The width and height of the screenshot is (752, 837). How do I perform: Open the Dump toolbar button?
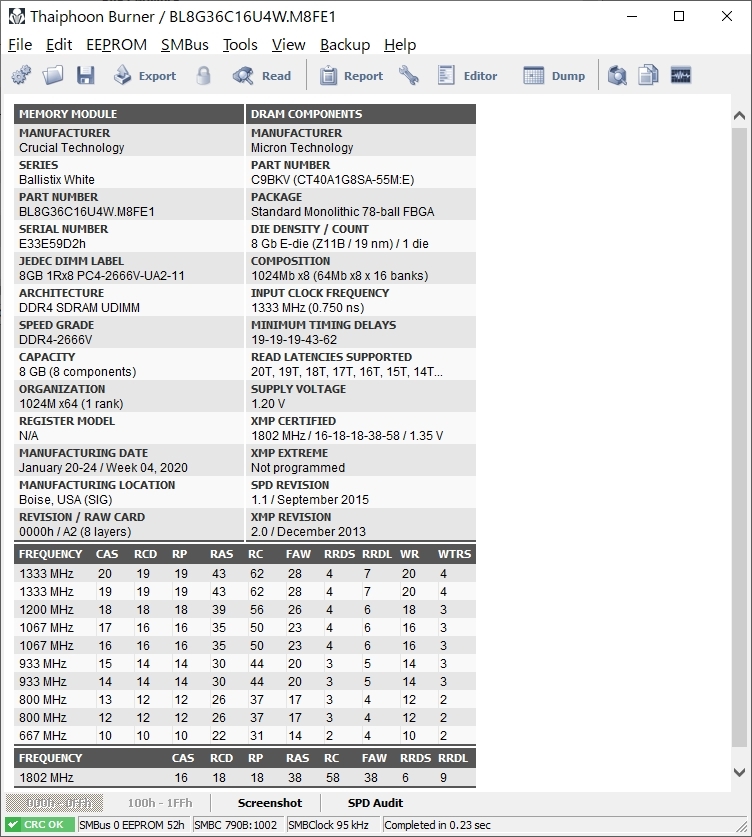click(554, 75)
